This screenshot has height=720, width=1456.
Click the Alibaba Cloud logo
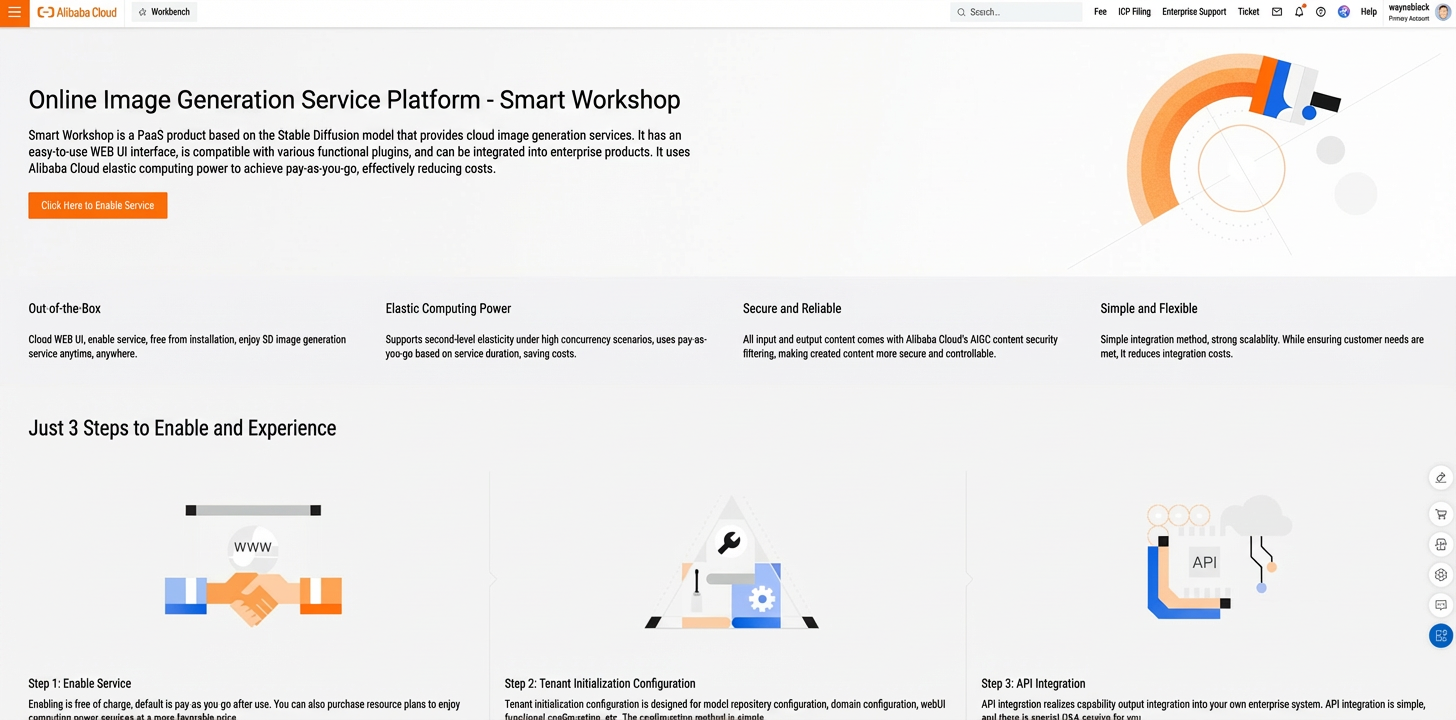coord(77,13)
